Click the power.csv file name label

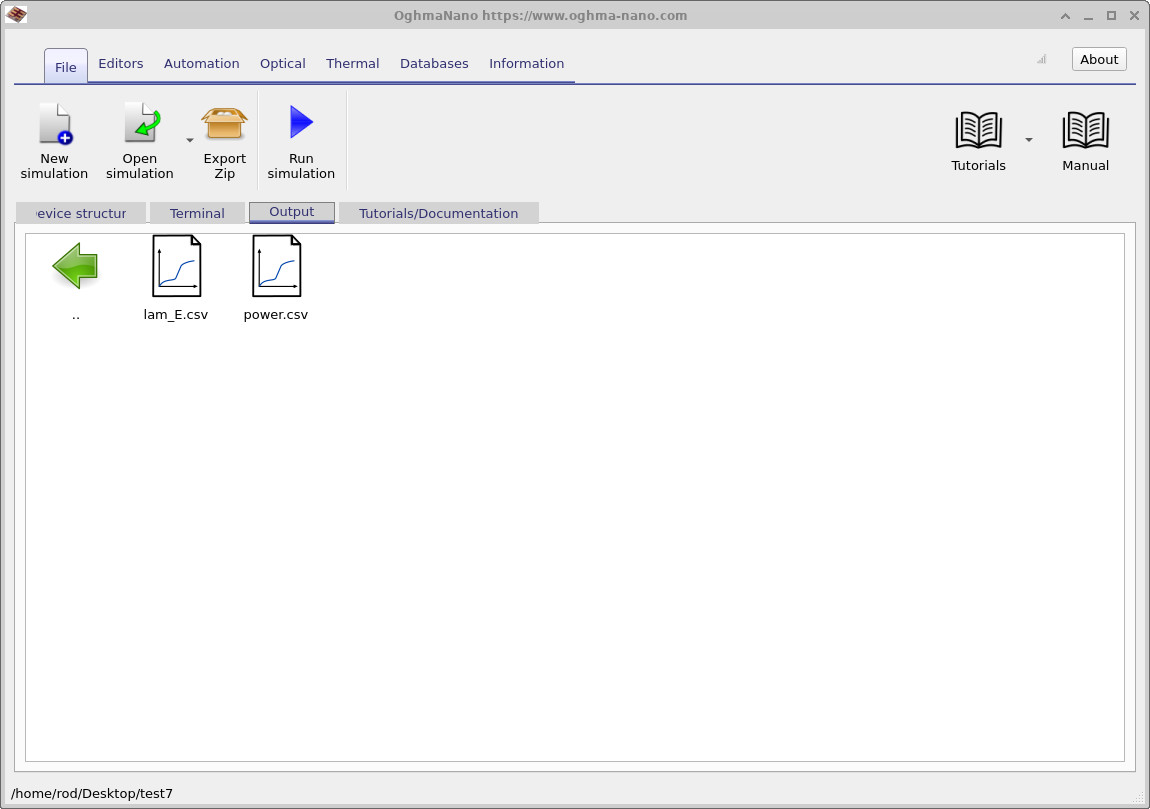click(276, 315)
